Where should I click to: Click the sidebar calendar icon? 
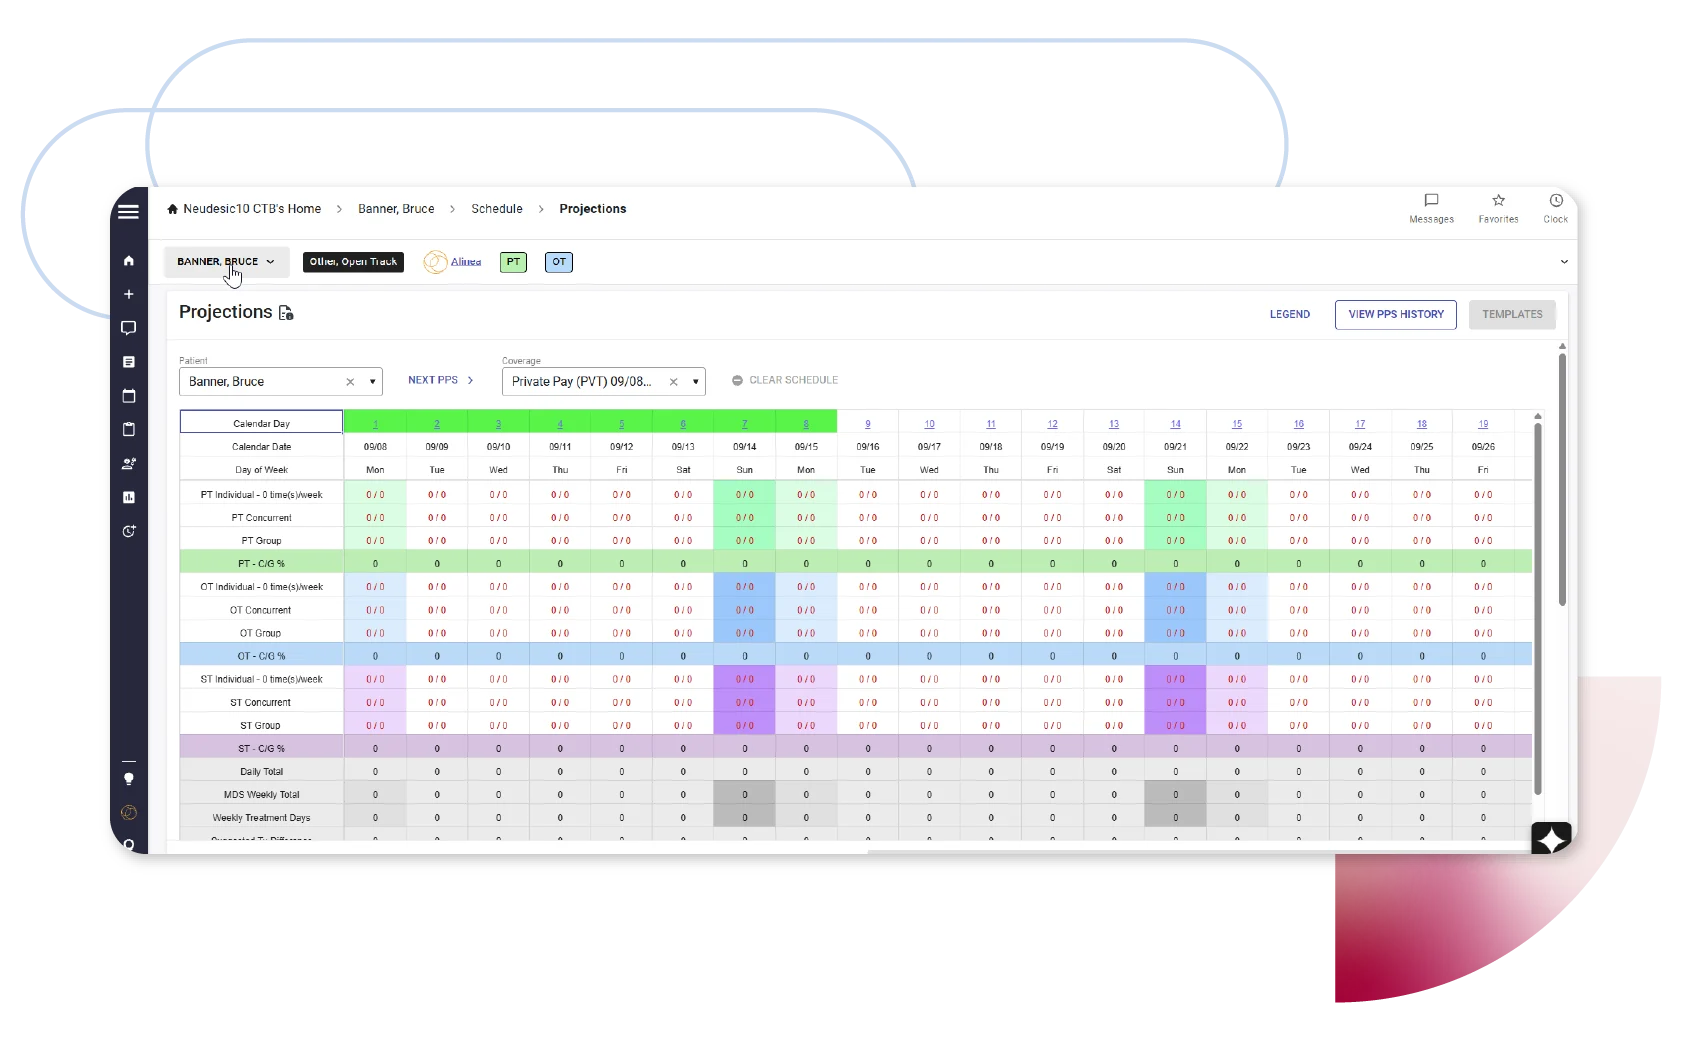128,396
